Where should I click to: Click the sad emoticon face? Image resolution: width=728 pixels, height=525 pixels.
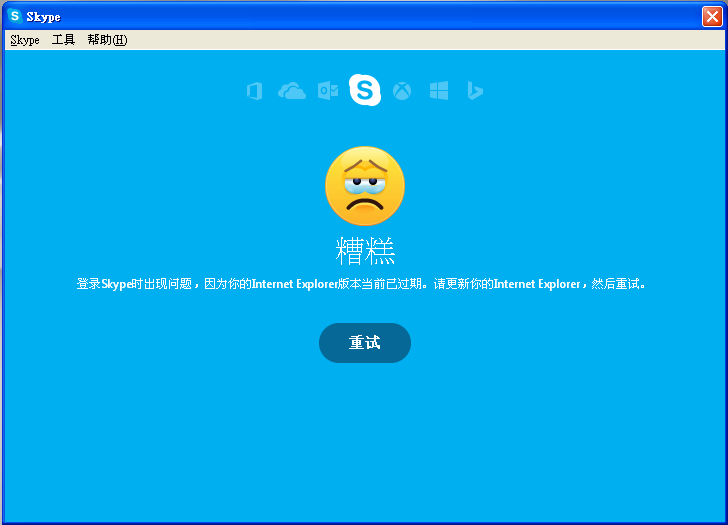pyautogui.click(x=365, y=186)
